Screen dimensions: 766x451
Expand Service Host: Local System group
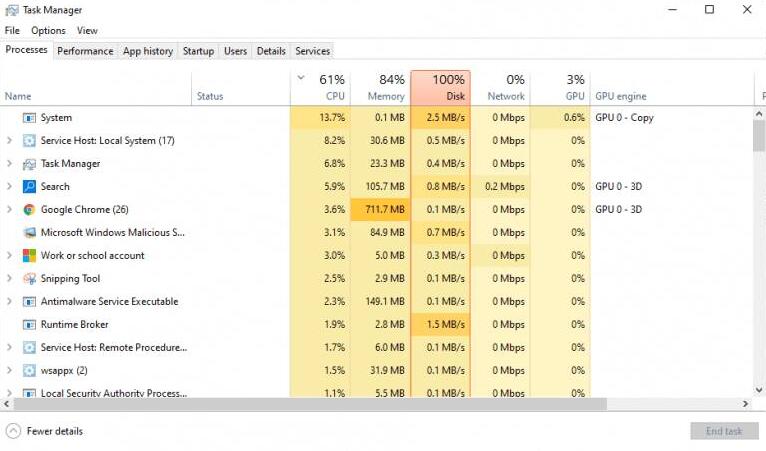(9, 141)
